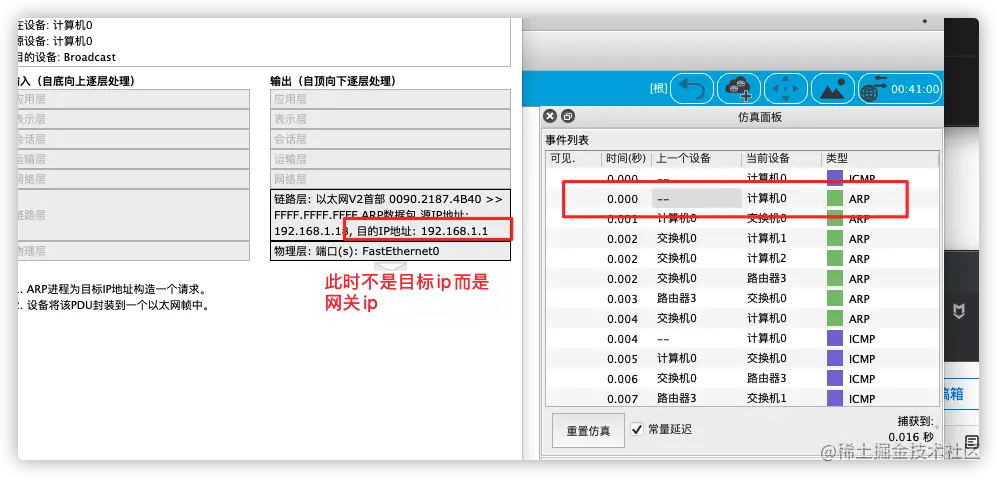Select the 0.002 event going to 计算机2

pos(742,259)
